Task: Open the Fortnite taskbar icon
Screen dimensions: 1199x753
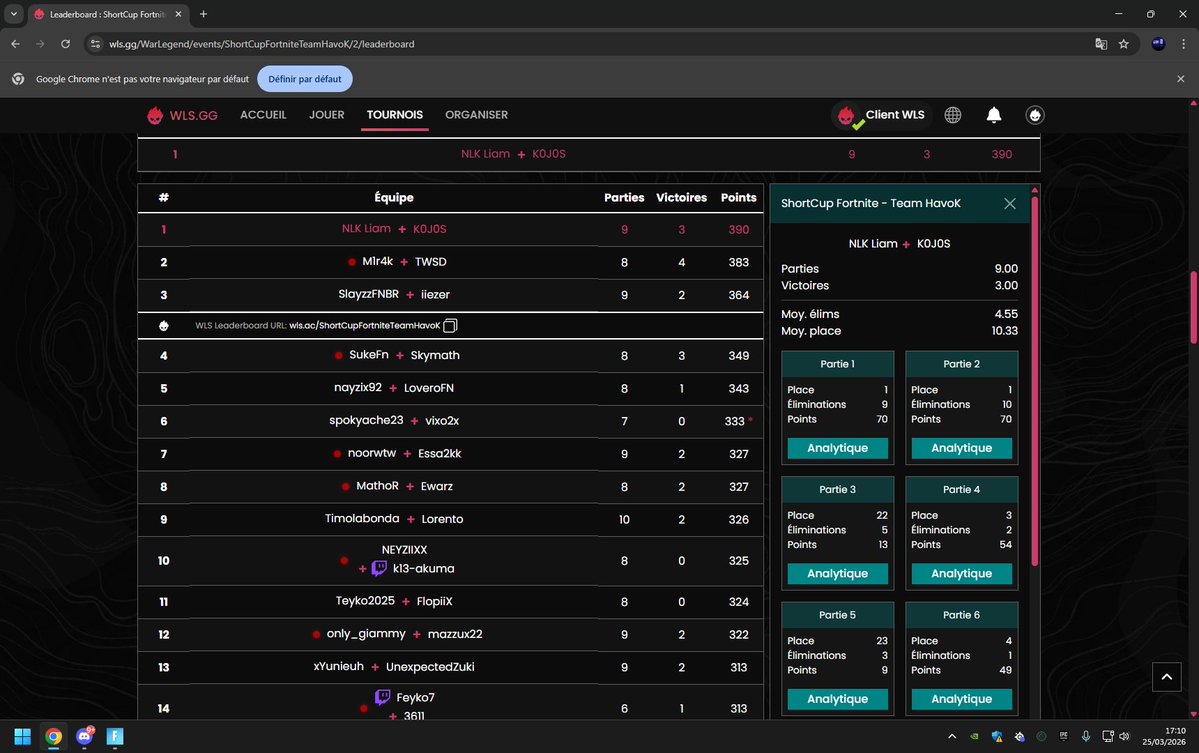Action: point(115,736)
